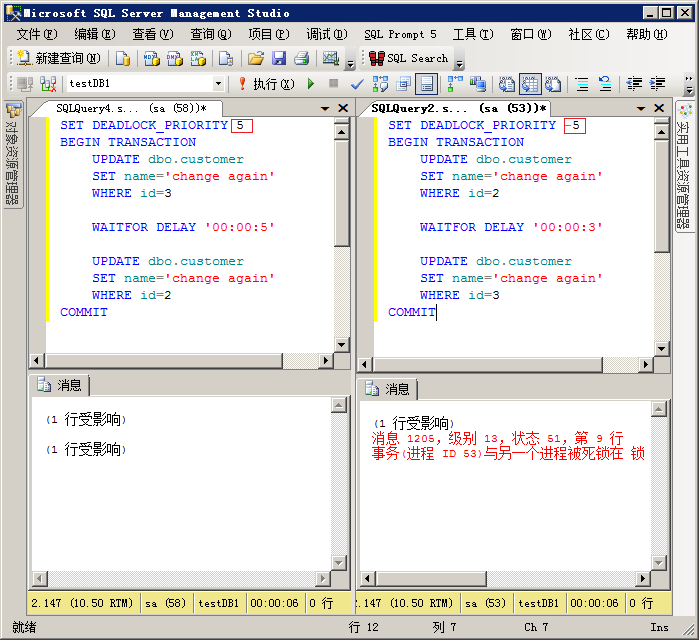Click the right arrow on the SQLQuery4 editor's horizontal scrollbar
The image size is (699, 640).
(x=326, y=360)
